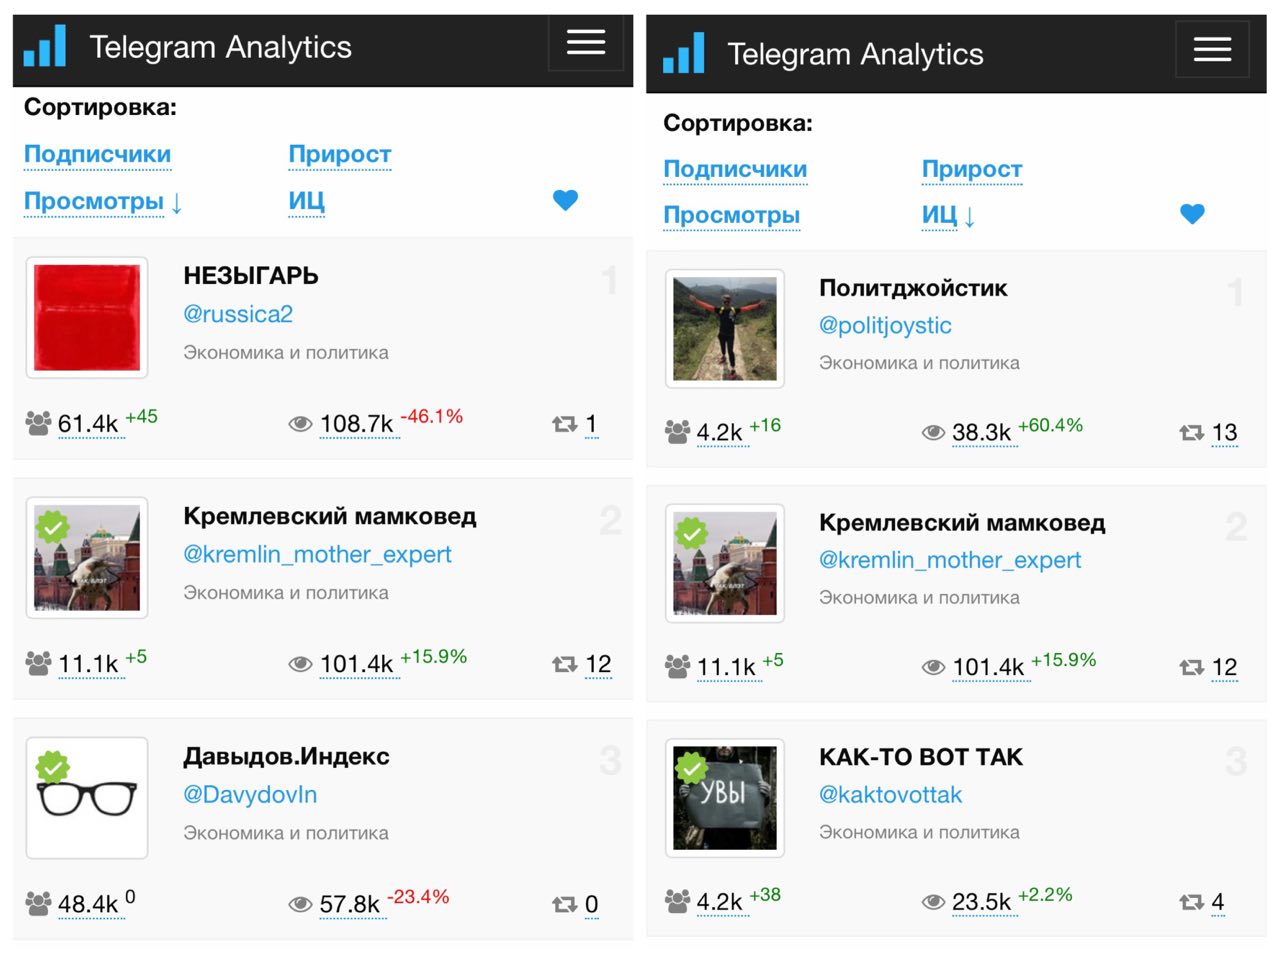This screenshot has width=1280, height=960.
Task: Open hamburger menu in right Telegram Analytics panel
Action: tap(1212, 49)
